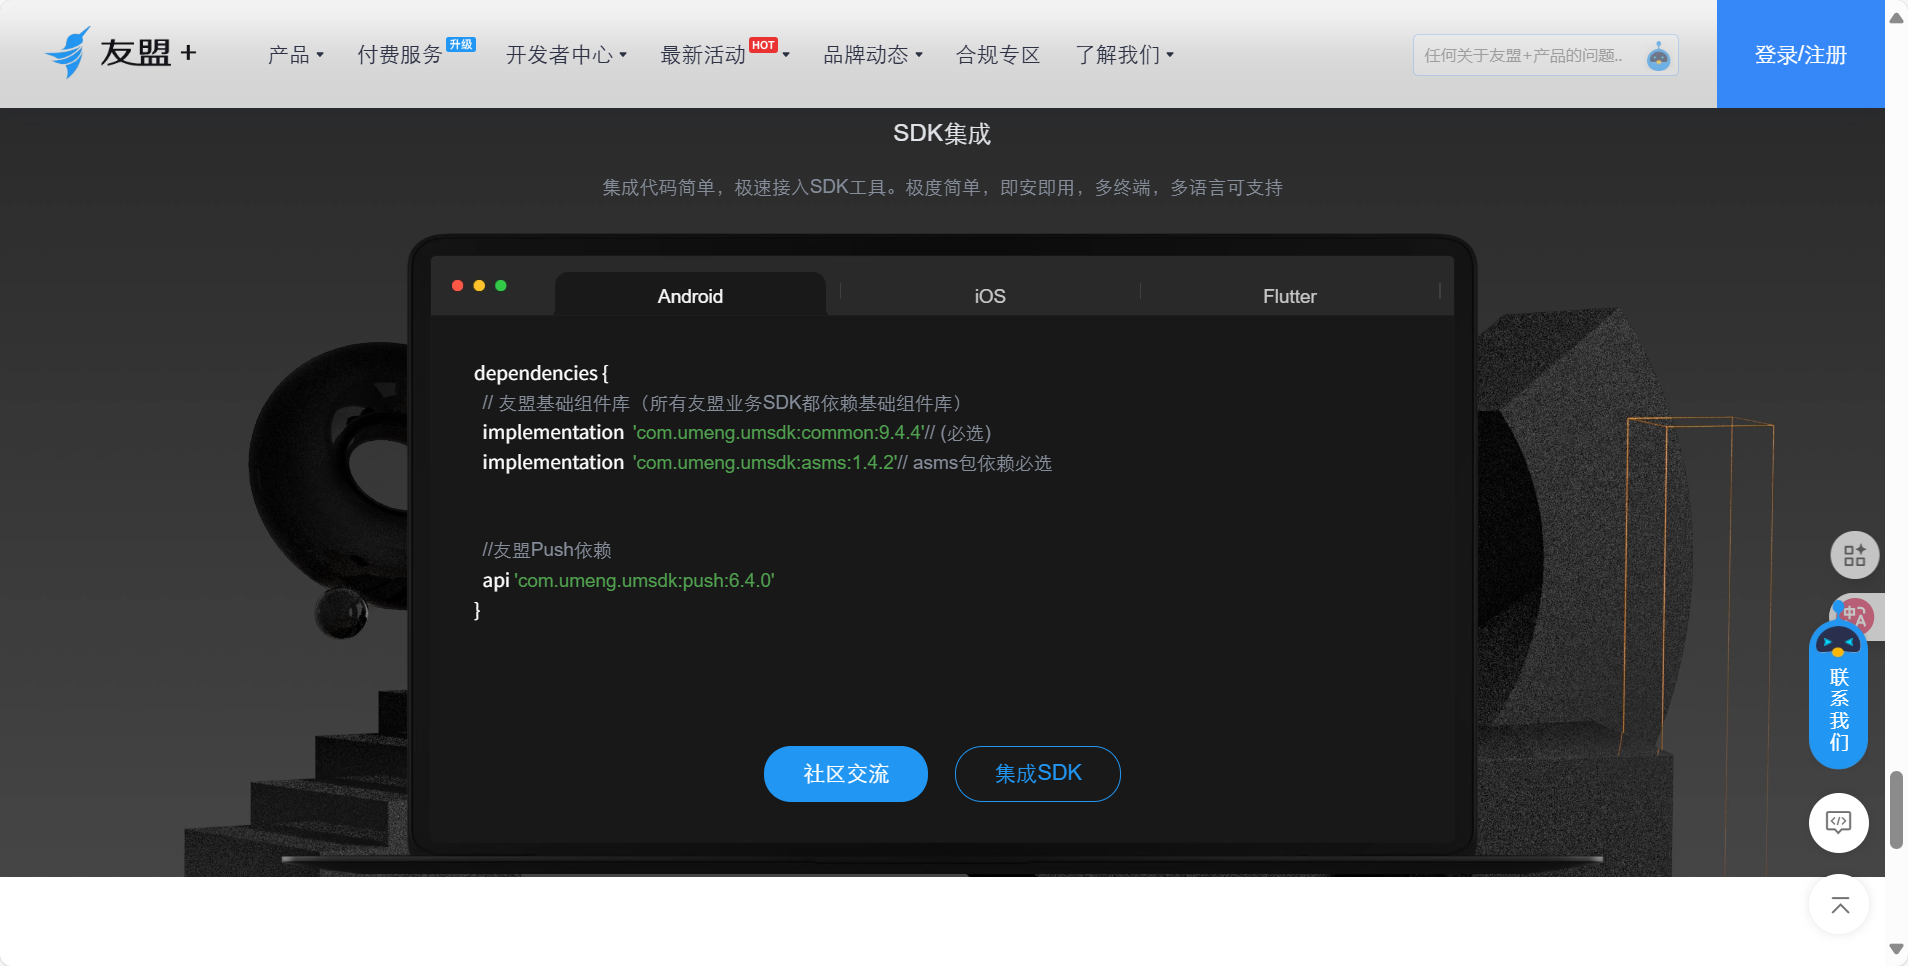1908x966 pixels.
Task: Click the 集成SDK button
Action: coord(1038,774)
